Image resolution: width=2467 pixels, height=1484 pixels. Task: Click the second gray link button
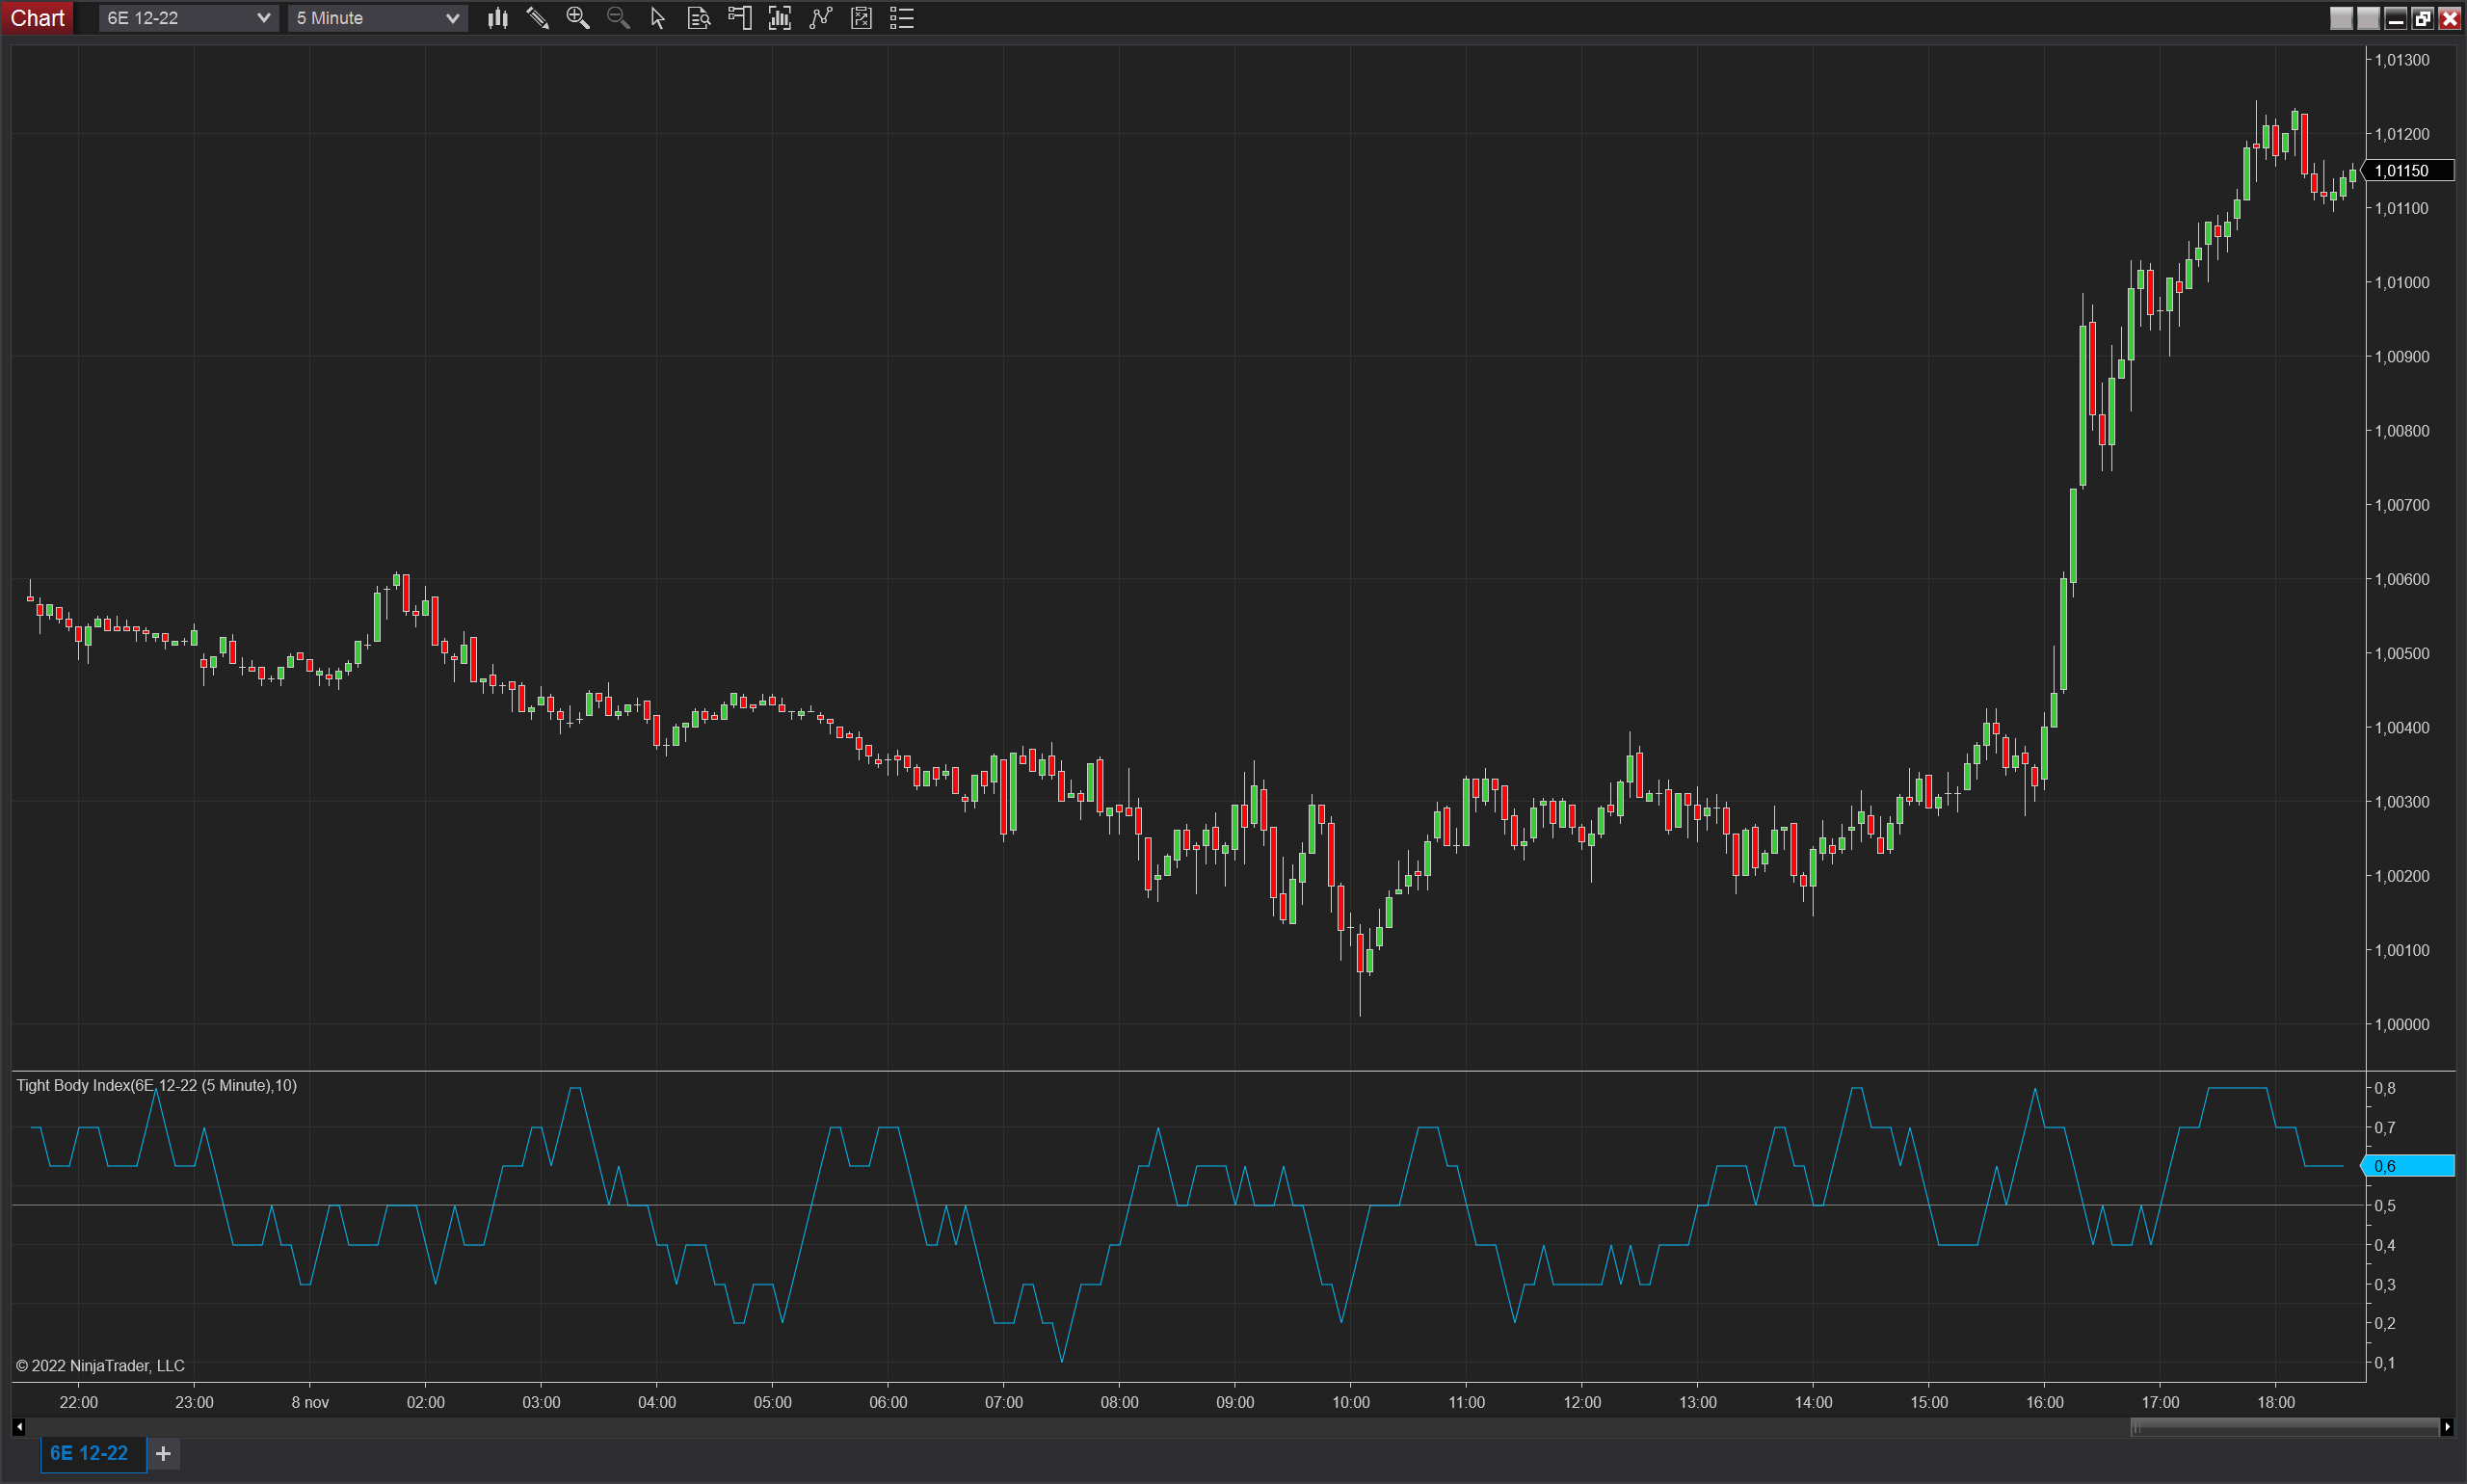[2368, 18]
